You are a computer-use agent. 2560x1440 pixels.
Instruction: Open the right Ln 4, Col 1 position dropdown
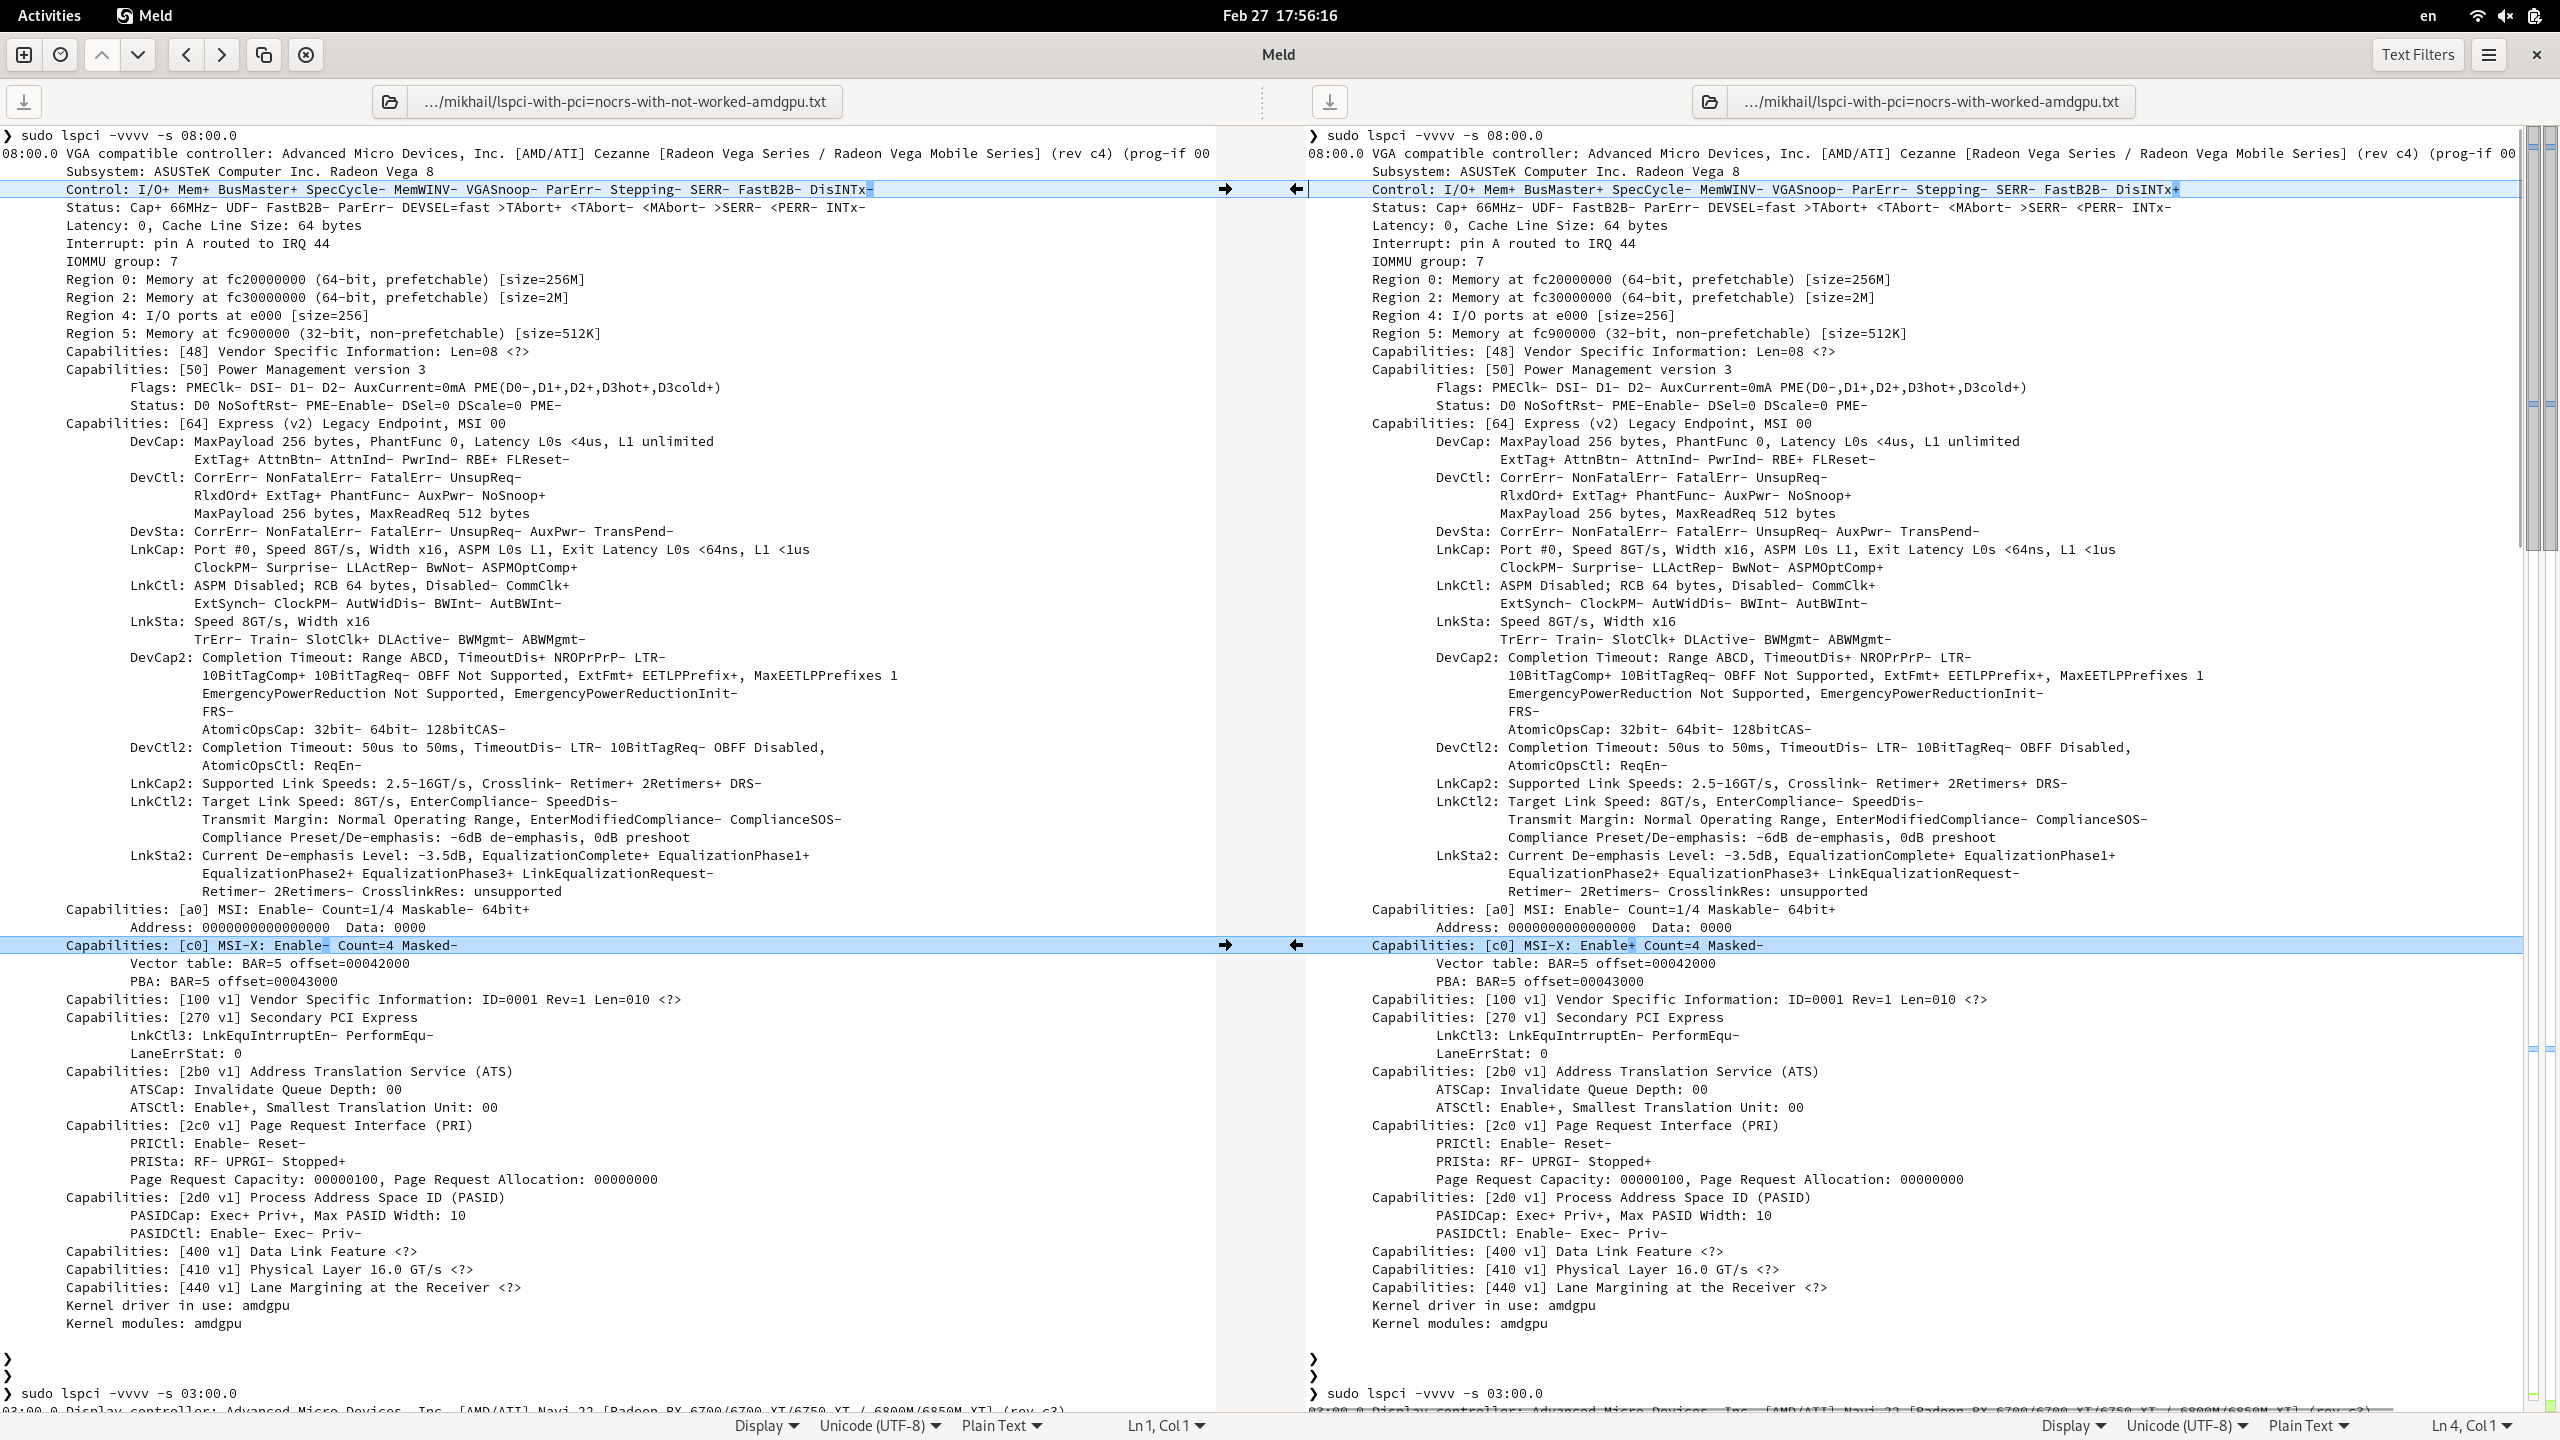[2473, 1426]
